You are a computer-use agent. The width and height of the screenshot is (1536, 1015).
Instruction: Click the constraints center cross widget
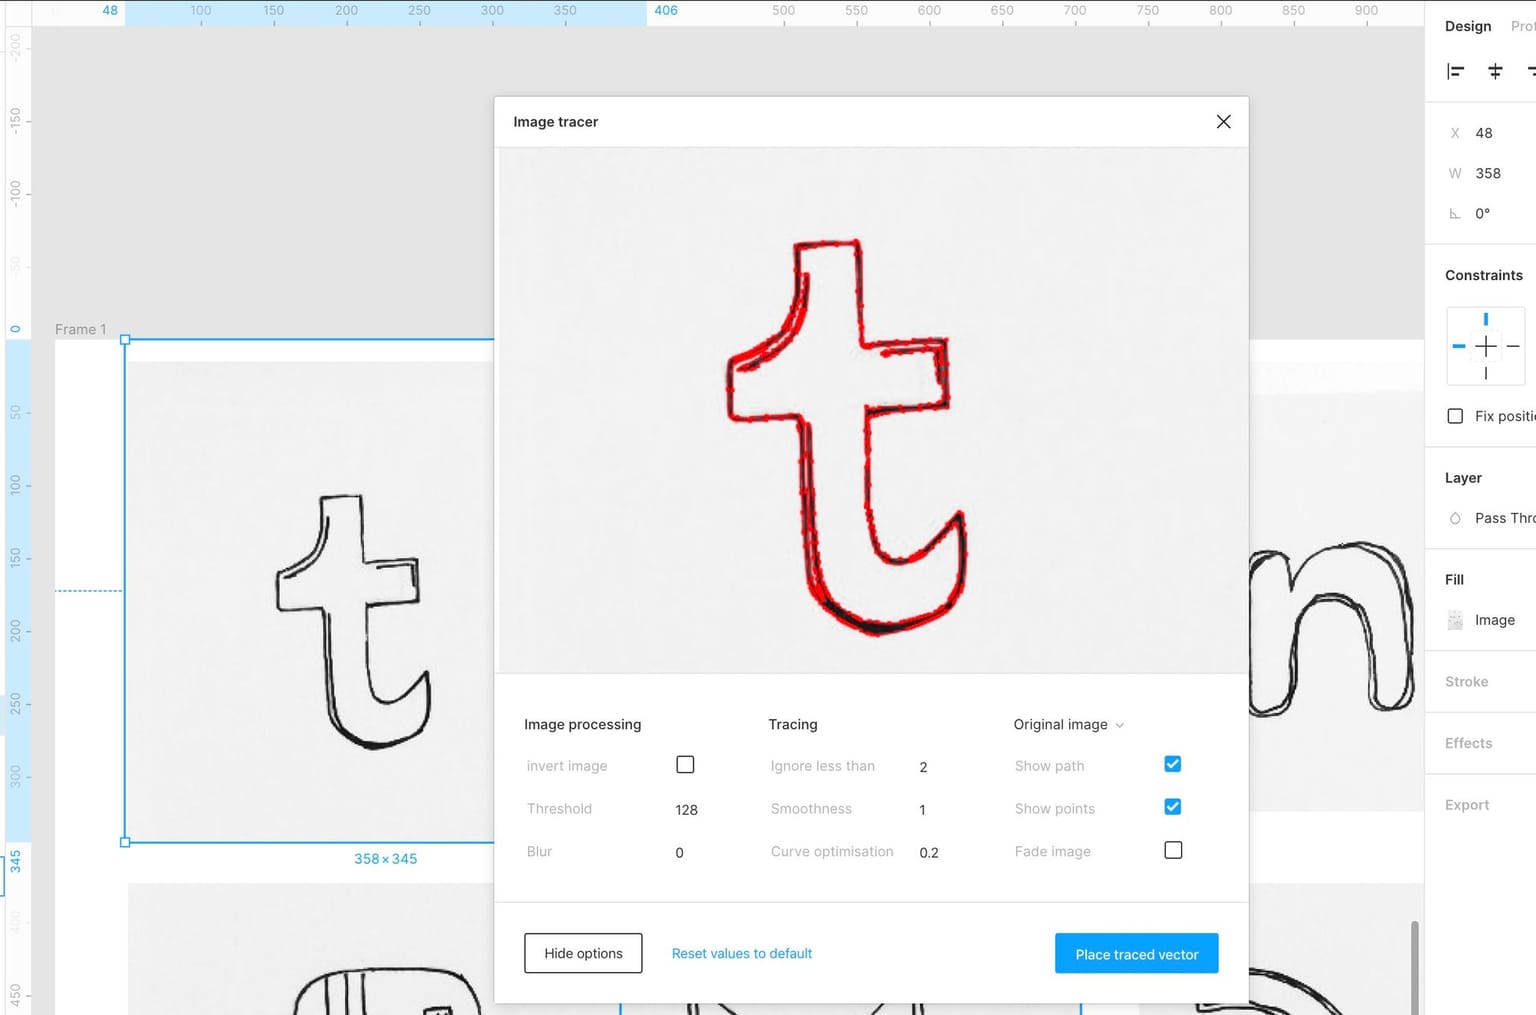[x=1486, y=346]
